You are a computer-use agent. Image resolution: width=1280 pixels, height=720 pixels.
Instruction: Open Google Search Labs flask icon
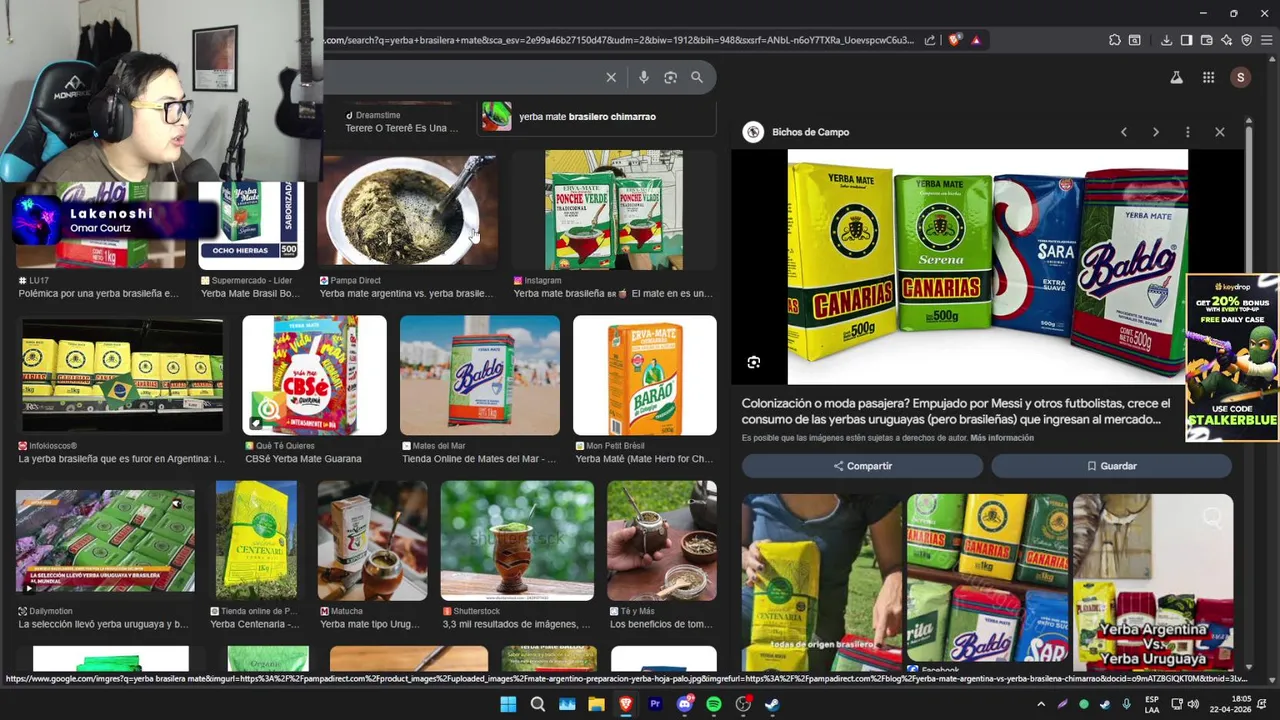coord(1177,77)
